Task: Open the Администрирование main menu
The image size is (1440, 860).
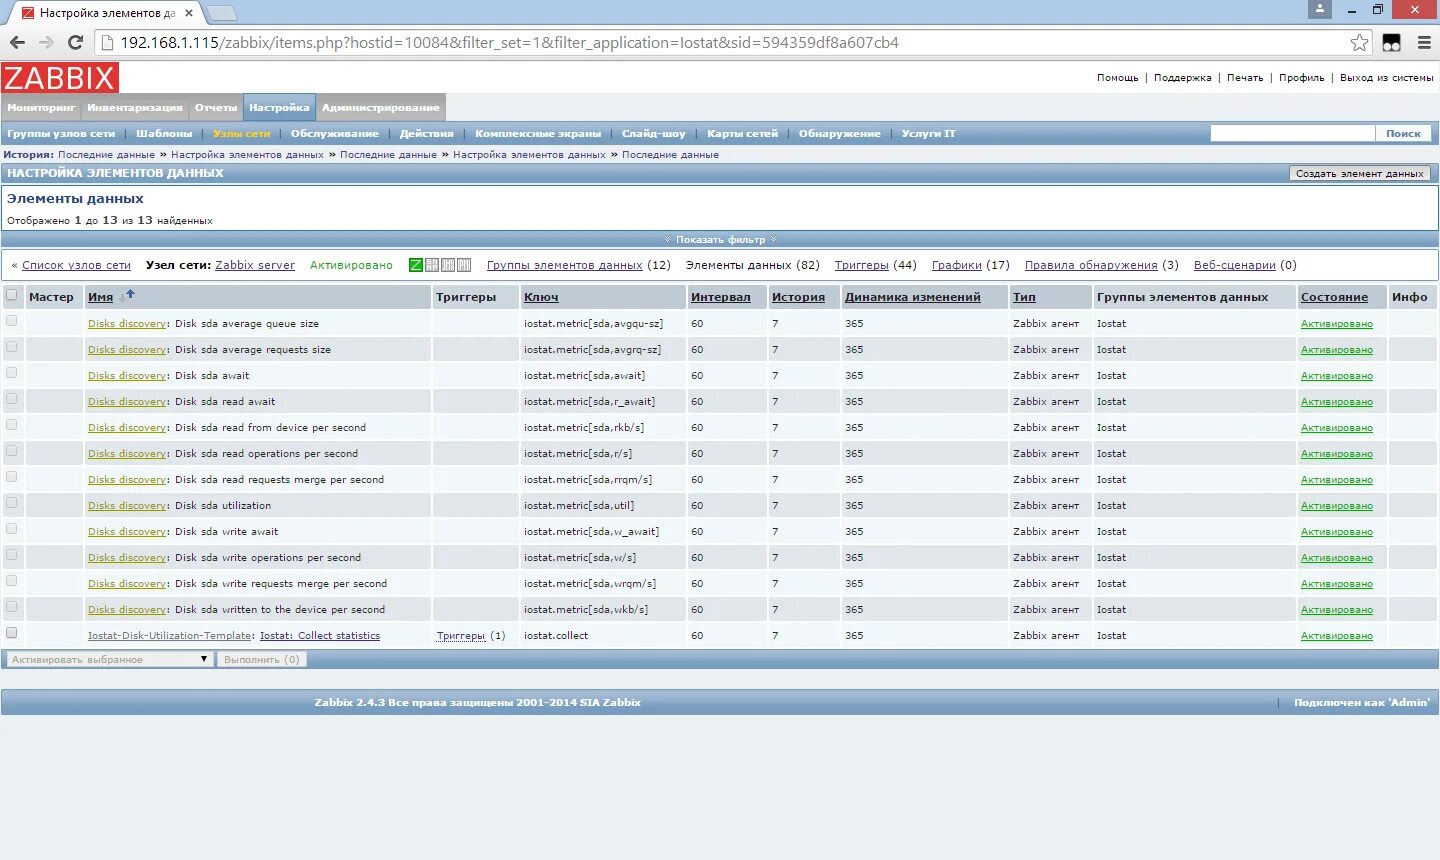Action: 381,108
